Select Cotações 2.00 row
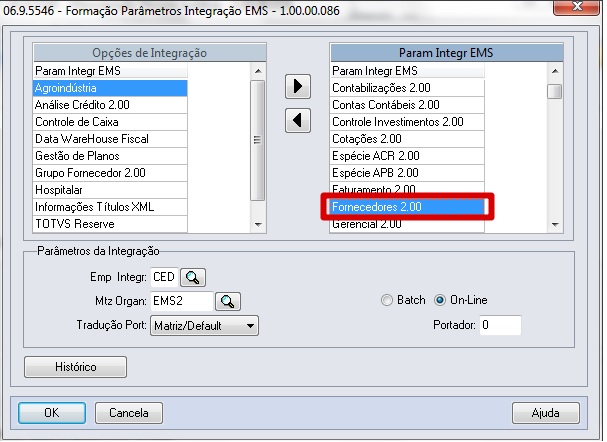The height and width of the screenshot is (442, 607). click(x=407, y=139)
